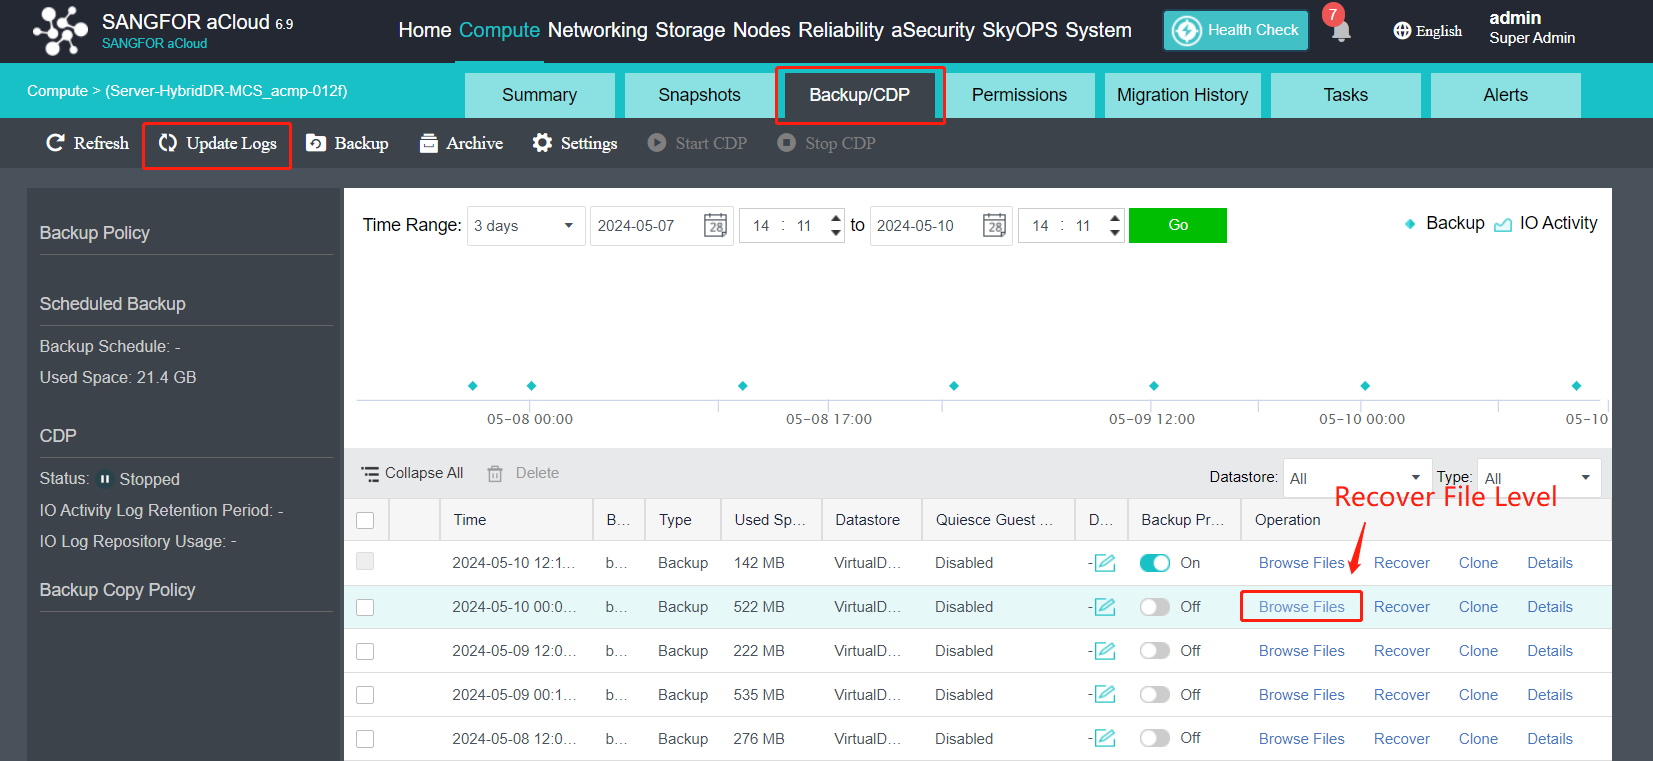Open the Datastore filter dropdown
Screen dimensions: 1653x761
1356,478
